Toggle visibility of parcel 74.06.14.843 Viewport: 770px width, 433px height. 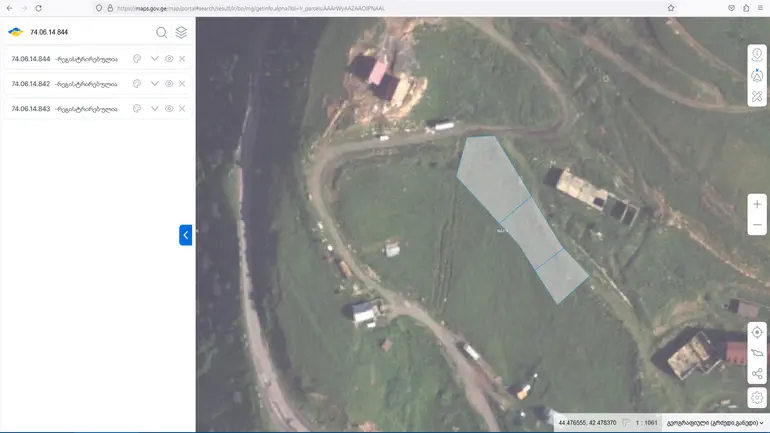tap(169, 108)
